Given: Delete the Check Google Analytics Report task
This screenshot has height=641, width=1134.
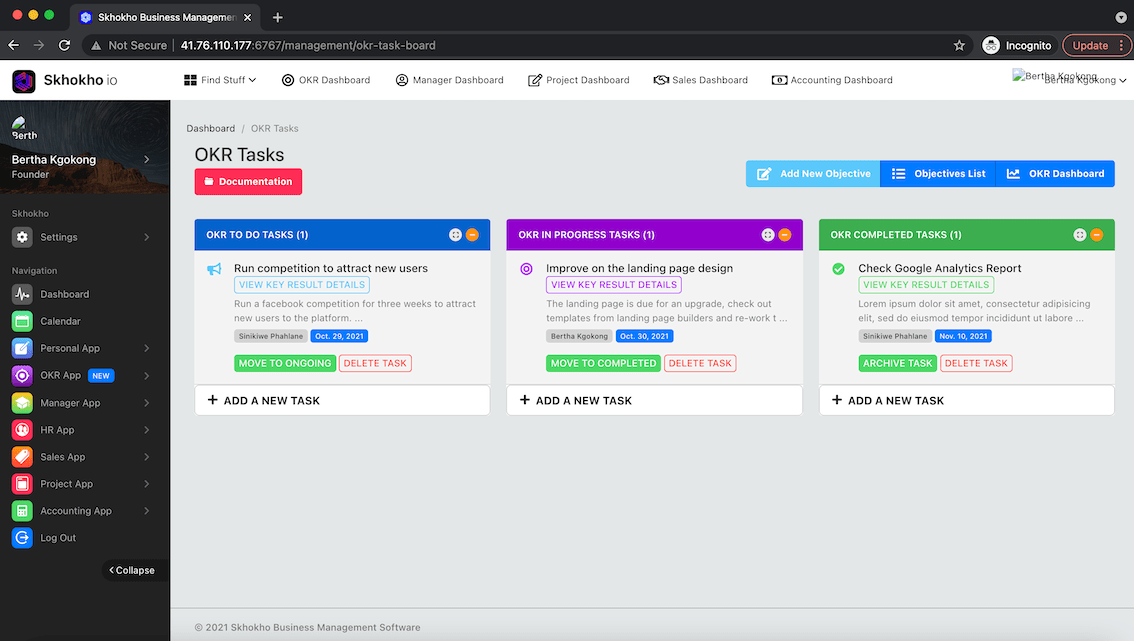Looking at the screenshot, I should point(976,363).
